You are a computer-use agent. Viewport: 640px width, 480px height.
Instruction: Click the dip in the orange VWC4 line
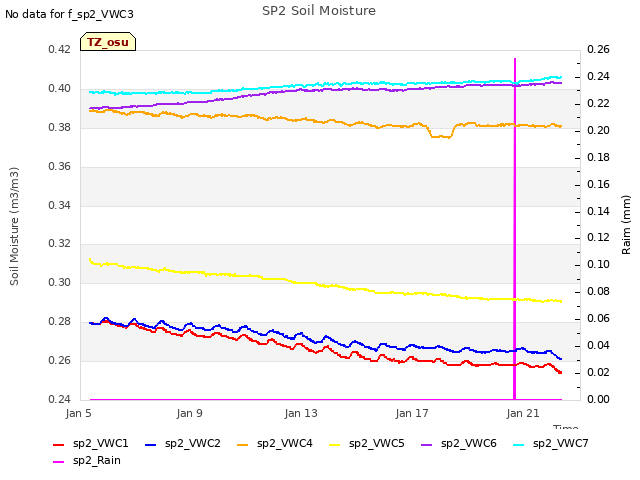pos(441,136)
